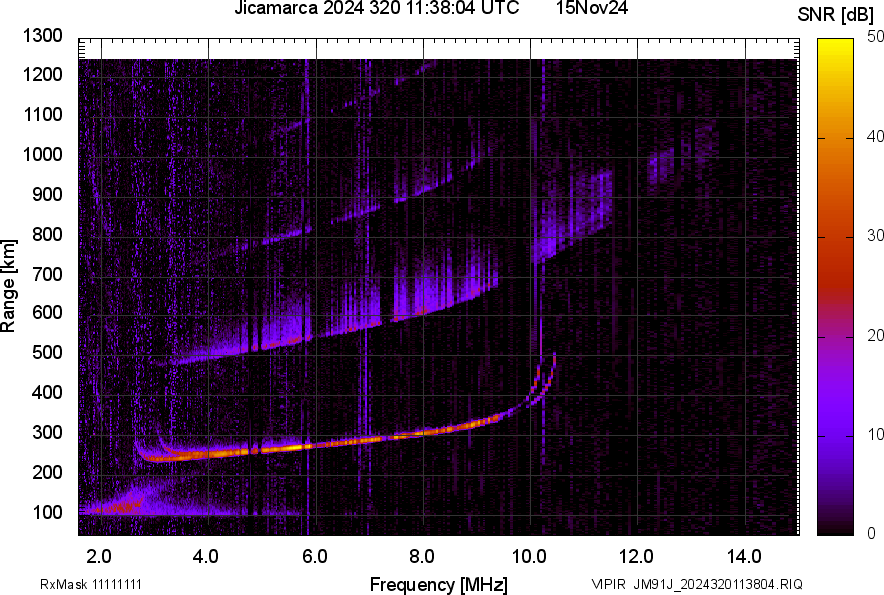Click the 'SNR [dB]' colorbar heading
The width and height of the screenshot is (884, 595).
(836, 14)
